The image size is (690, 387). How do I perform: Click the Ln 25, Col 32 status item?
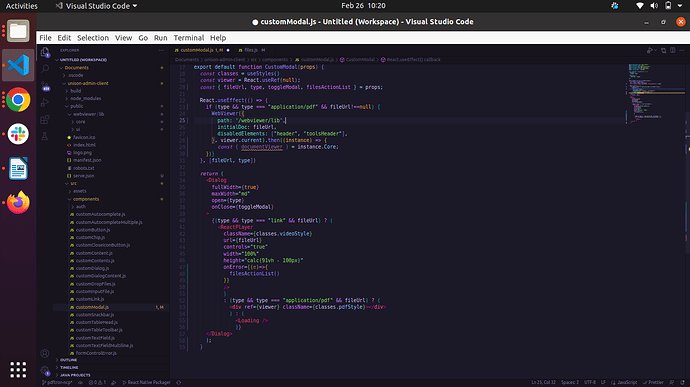[543, 383]
